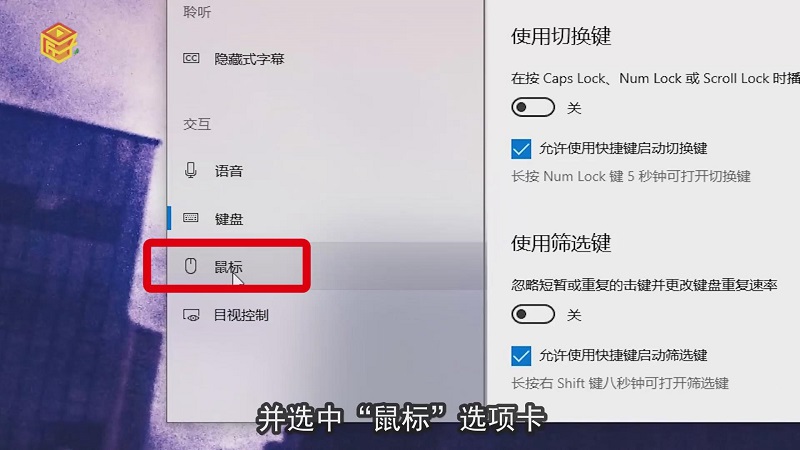This screenshot has width=800, height=450.
Task: Click the 使用筛选键 heading text
Action: click(x=561, y=243)
